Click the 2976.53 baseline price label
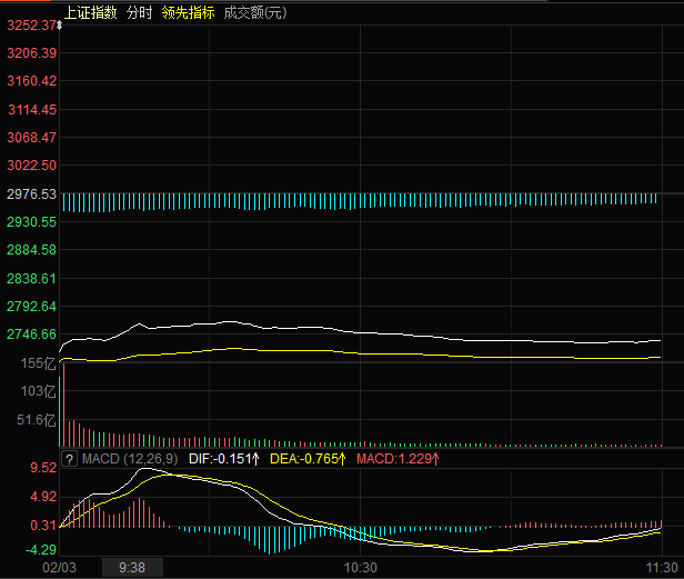 (x=31, y=193)
